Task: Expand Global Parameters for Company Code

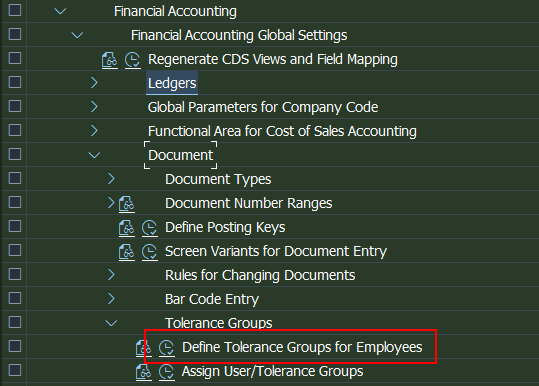Action: [x=94, y=107]
